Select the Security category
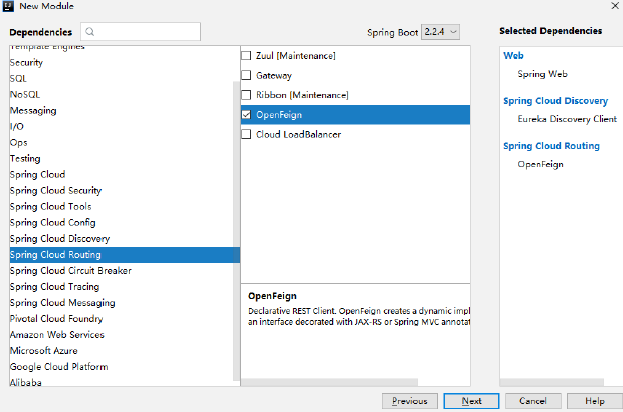 [x=26, y=62]
